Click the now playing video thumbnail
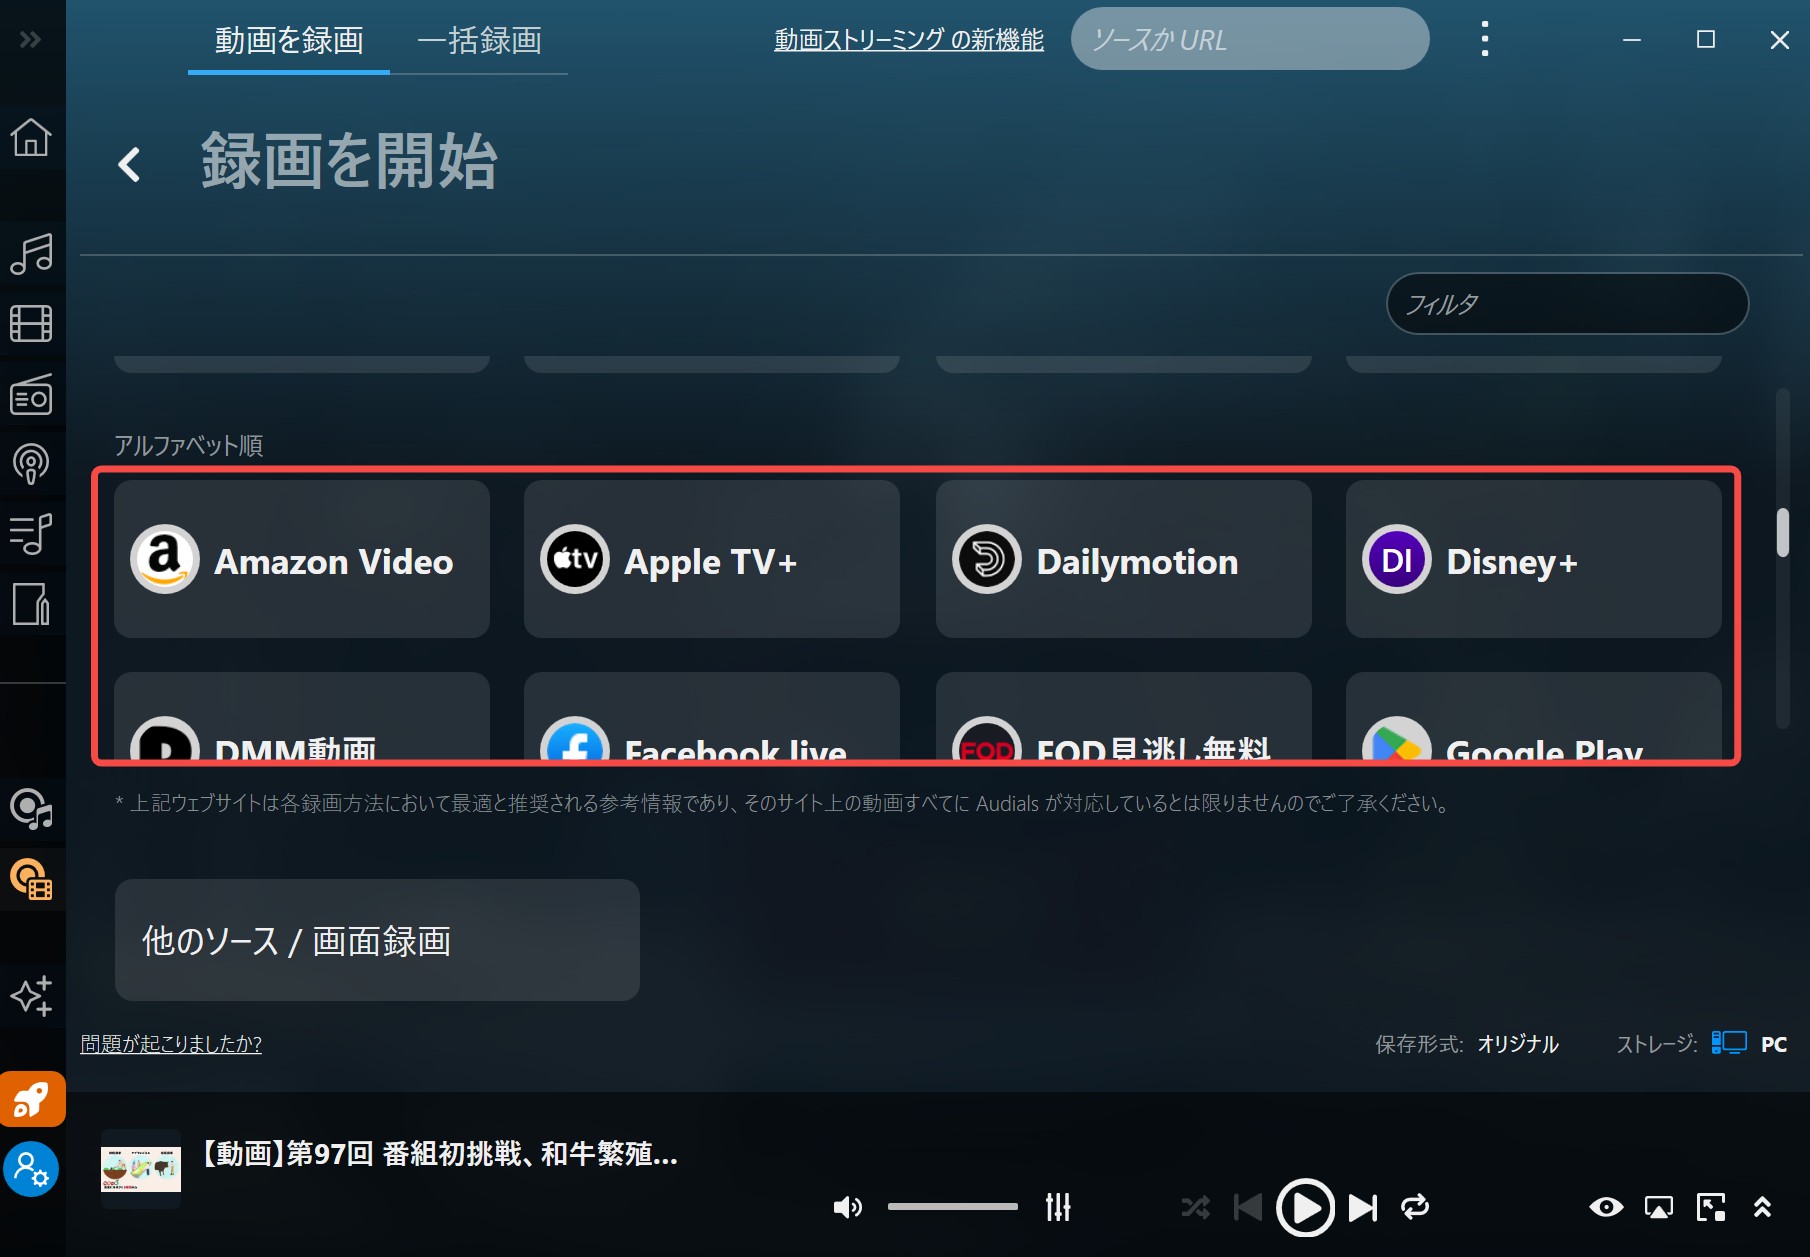1810x1257 pixels. coord(141,1168)
